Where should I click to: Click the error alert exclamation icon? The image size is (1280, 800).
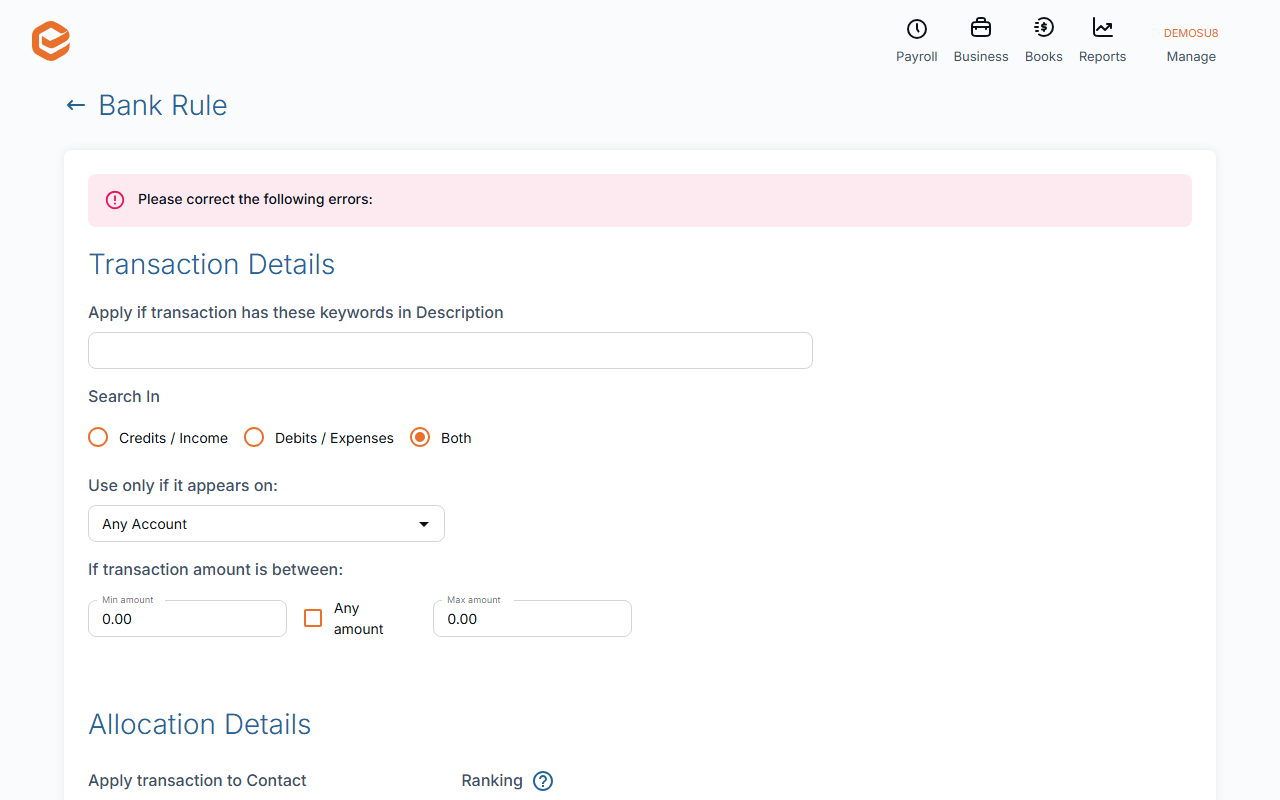pyautogui.click(x=115, y=200)
